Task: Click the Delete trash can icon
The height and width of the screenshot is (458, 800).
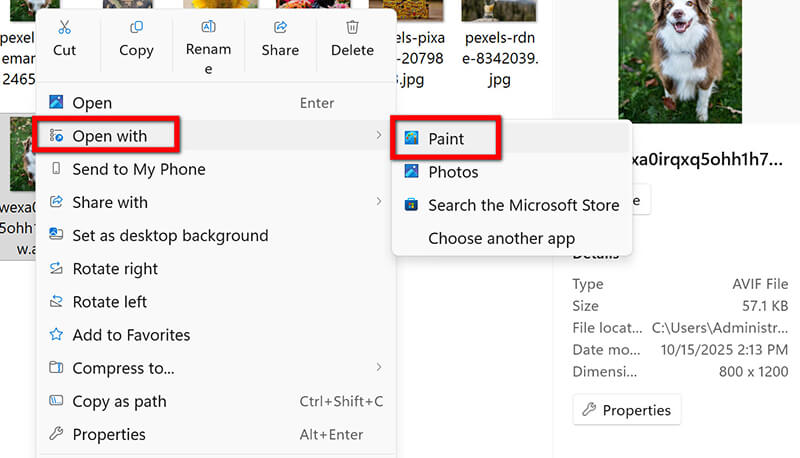Action: [x=352, y=28]
